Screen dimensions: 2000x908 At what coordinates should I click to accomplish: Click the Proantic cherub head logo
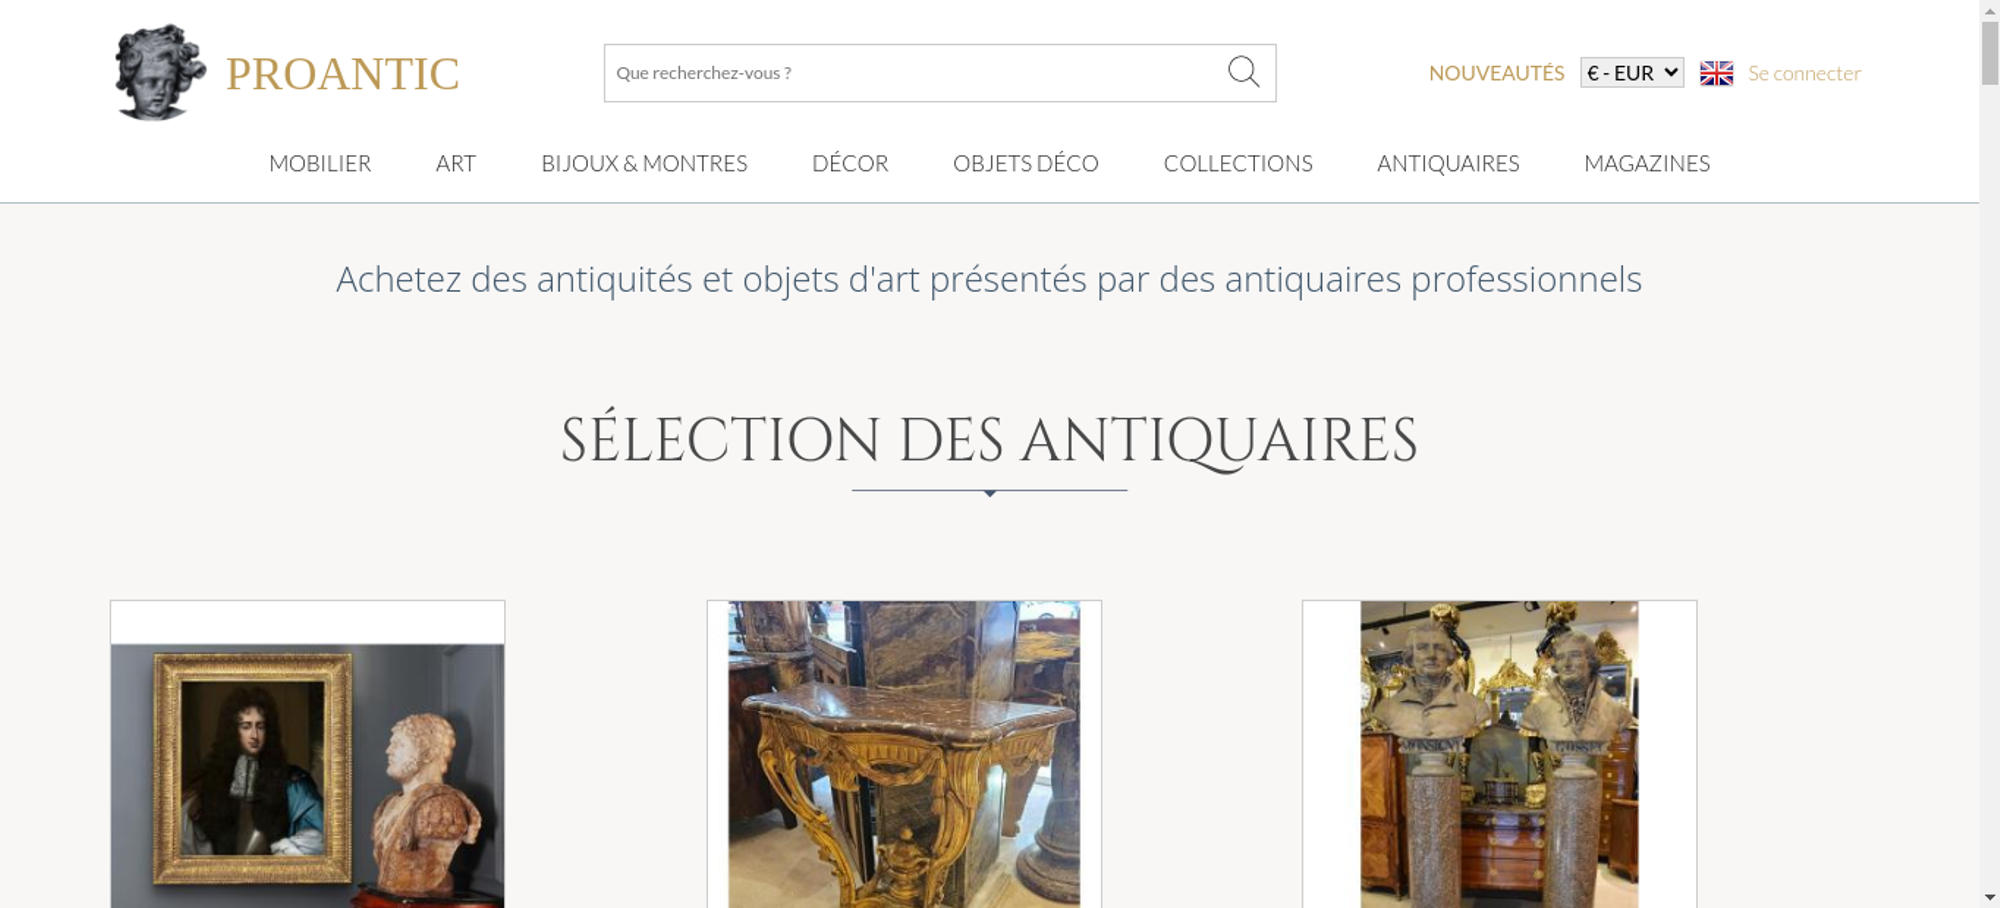click(160, 72)
